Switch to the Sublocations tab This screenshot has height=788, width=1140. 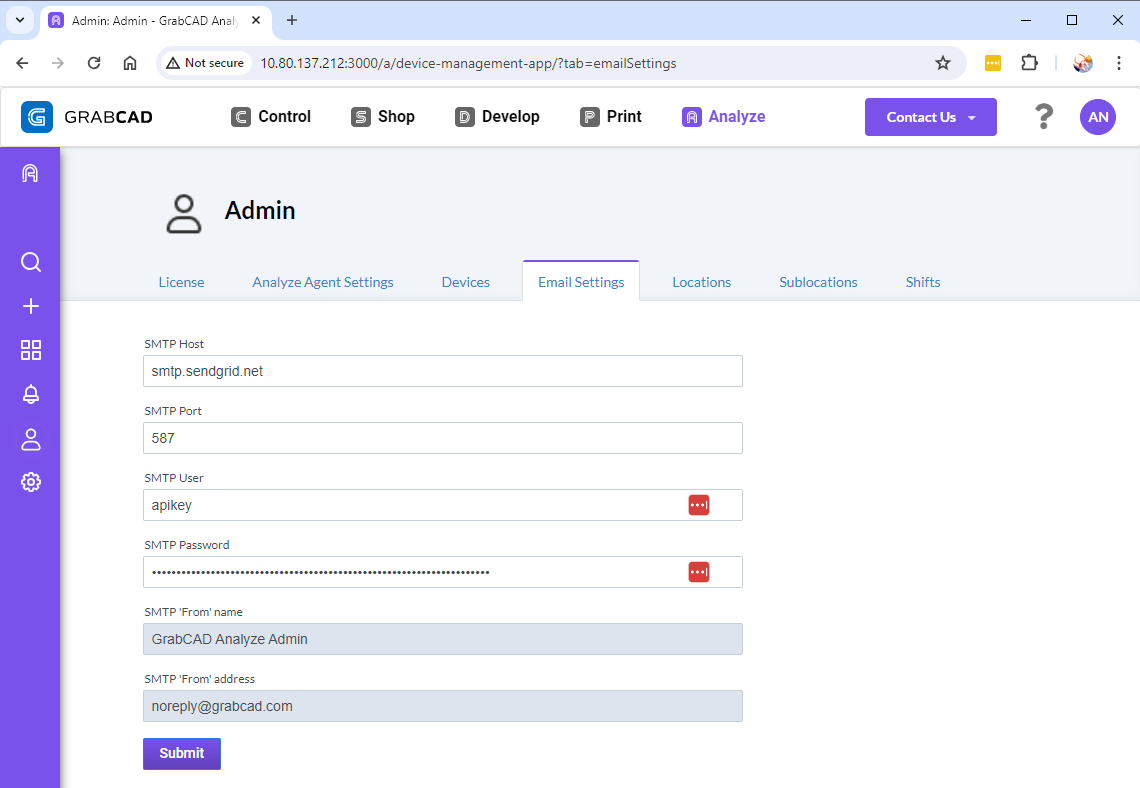coord(818,282)
